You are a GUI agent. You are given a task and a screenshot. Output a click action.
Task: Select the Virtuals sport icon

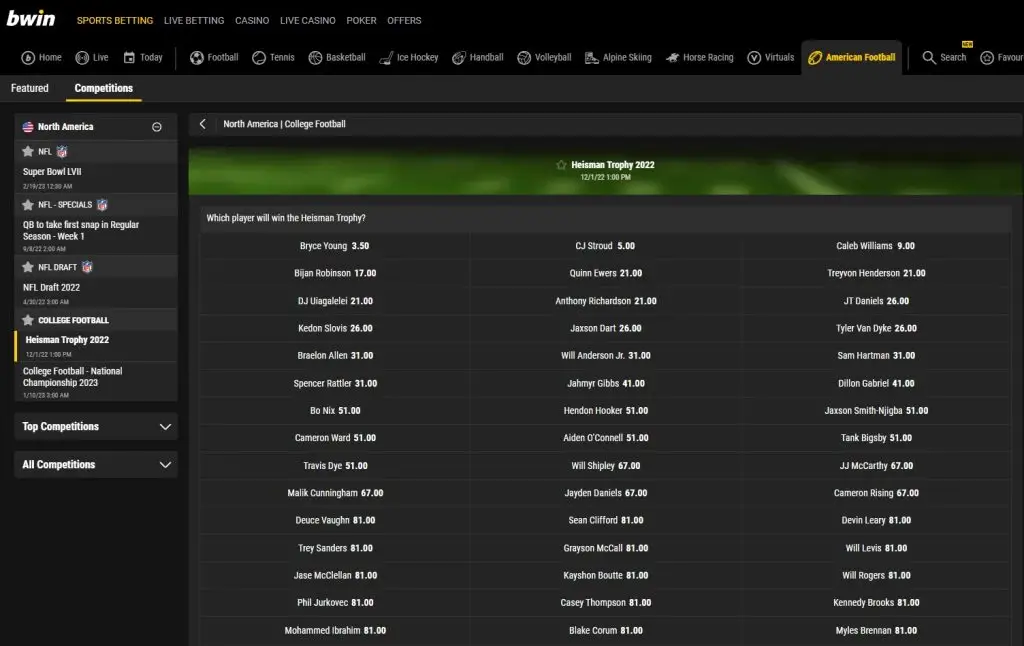pos(754,57)
